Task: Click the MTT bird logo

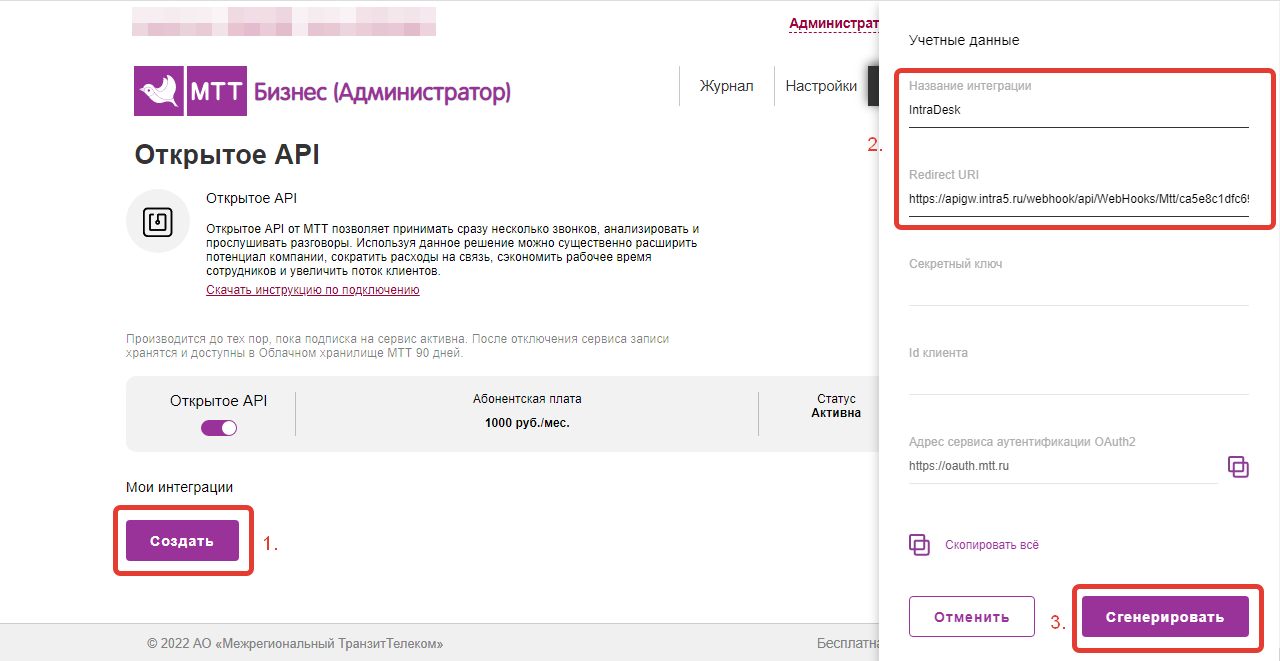Action: [158, 92]
